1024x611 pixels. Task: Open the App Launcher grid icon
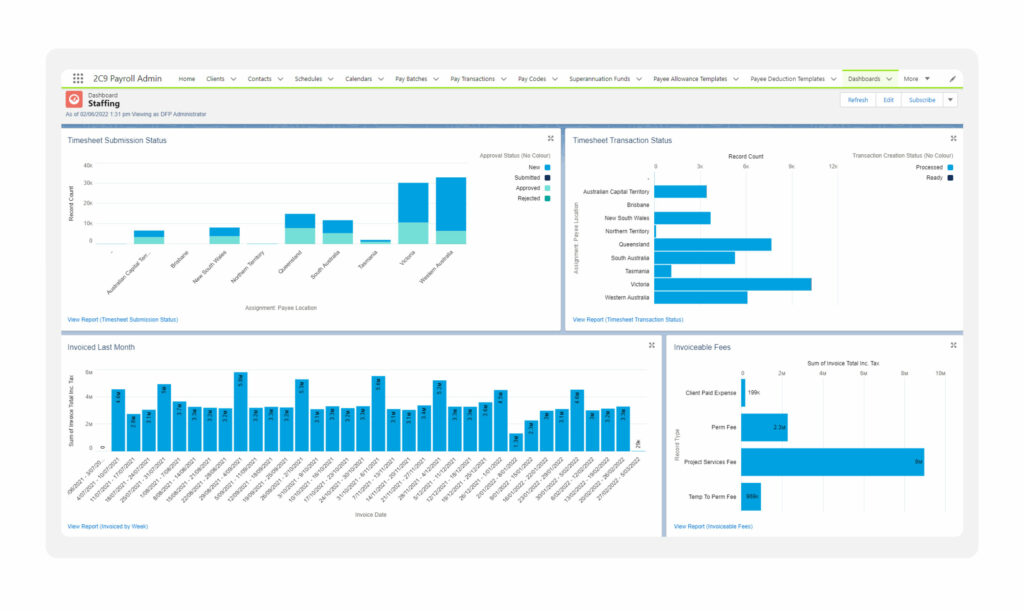coord(78,78)
